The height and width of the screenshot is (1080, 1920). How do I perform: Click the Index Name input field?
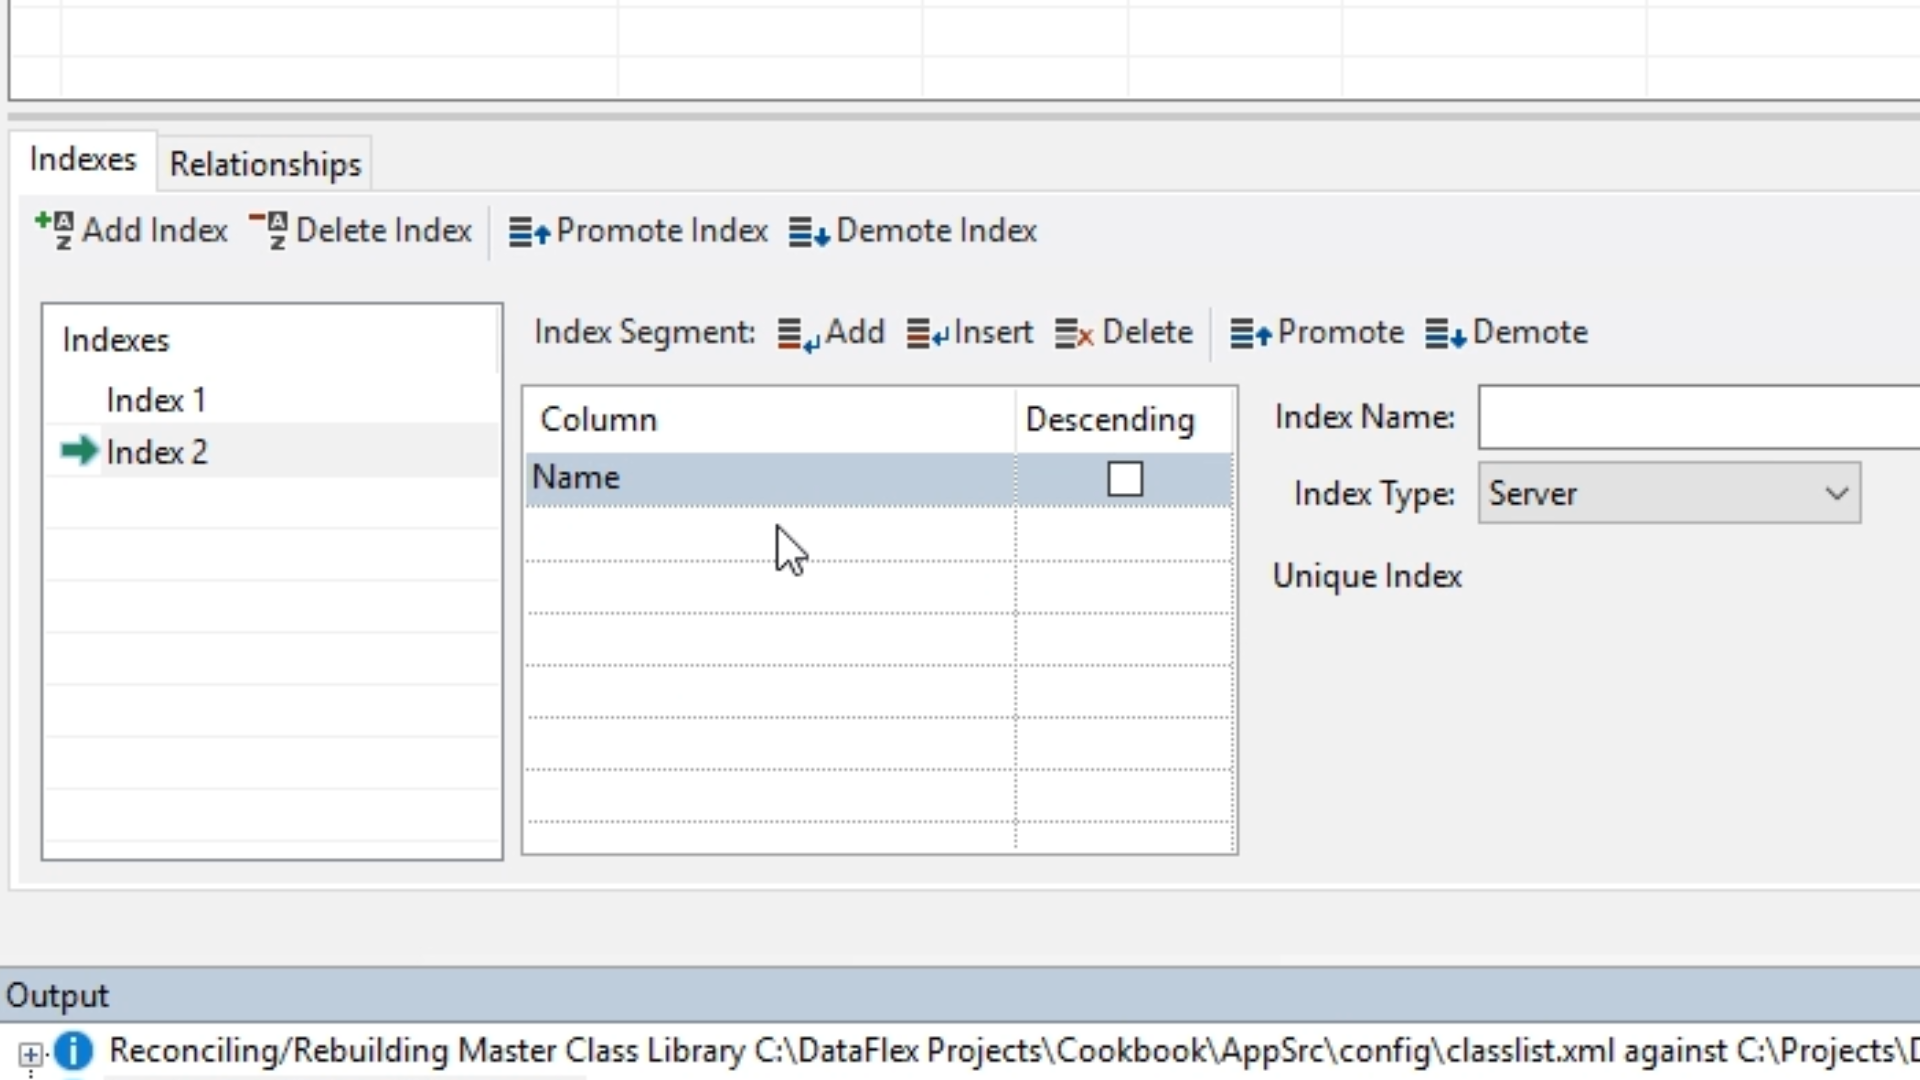(x=1698, y=417)
